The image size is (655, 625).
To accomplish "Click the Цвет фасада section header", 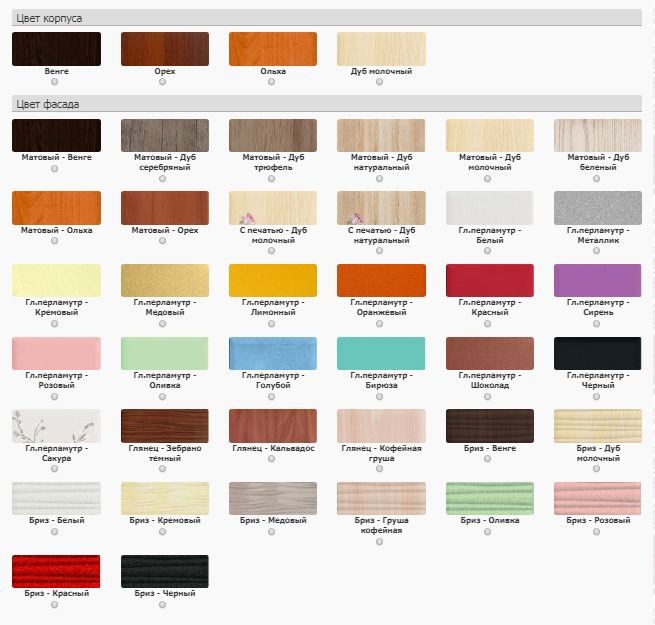I will (47, 104).
